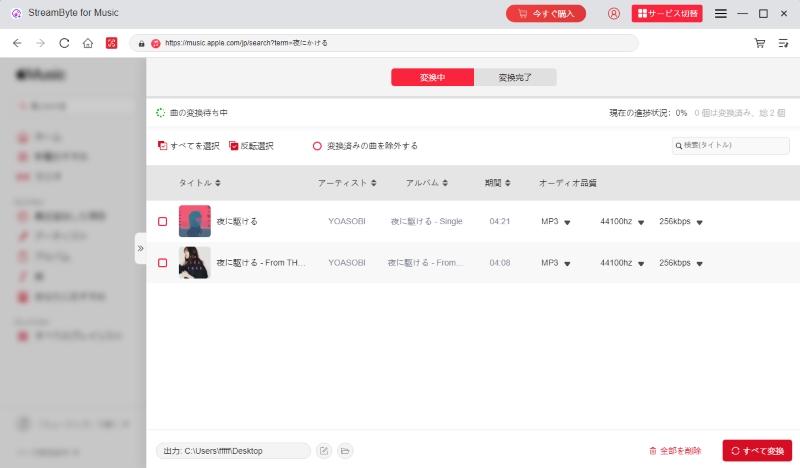800x468 pixels.
Task: Click the output path field C:\Users
Action: click(233, 451)
